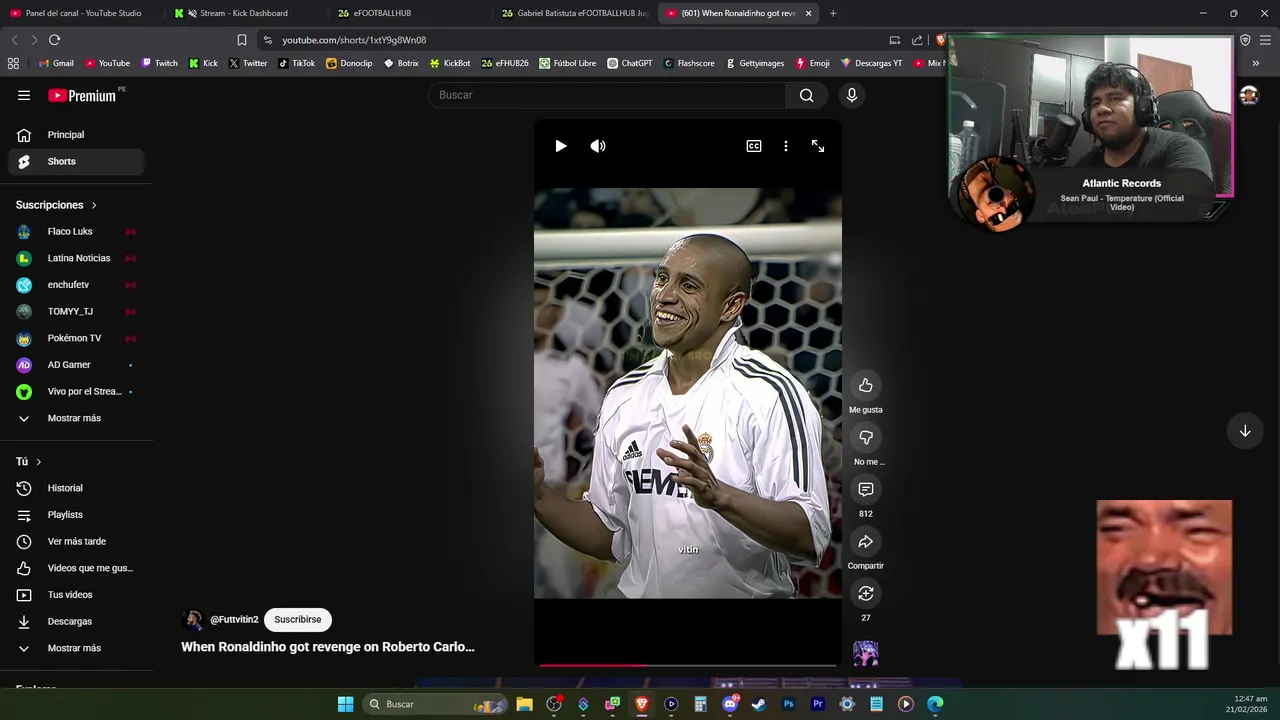Viewport: 1280px width, 720px height.
Task: Open the 812 comments panel
Action: point(866,489)
